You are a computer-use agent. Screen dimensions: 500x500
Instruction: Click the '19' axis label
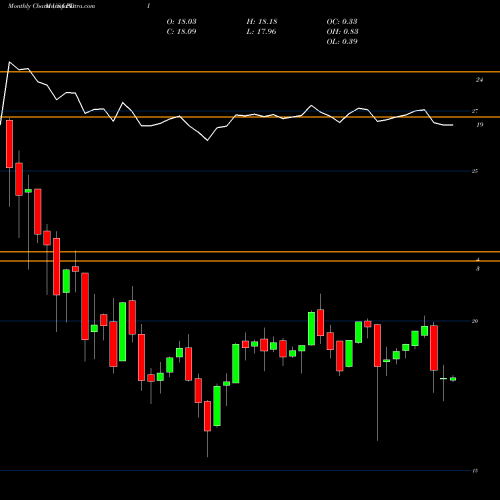[480, 125]
